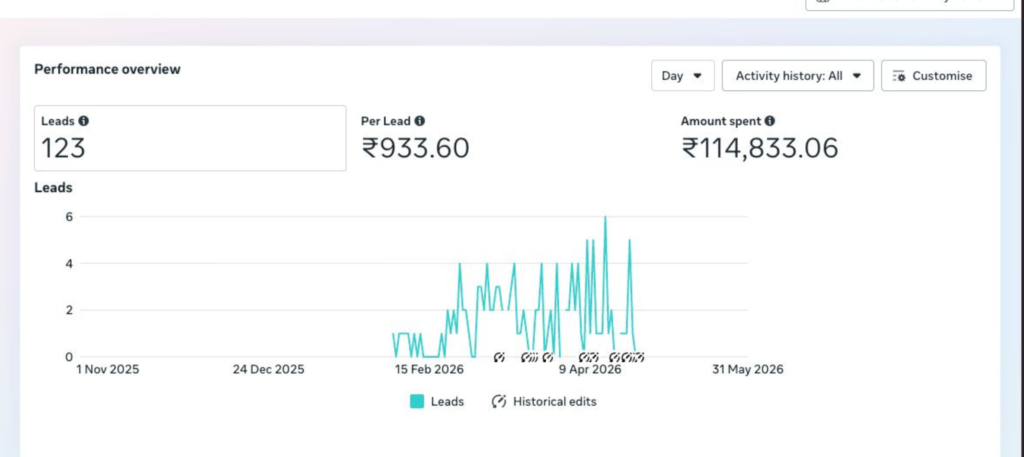Click the Performance overview heading
The image size is (1024, 457).
click(107, 69)
